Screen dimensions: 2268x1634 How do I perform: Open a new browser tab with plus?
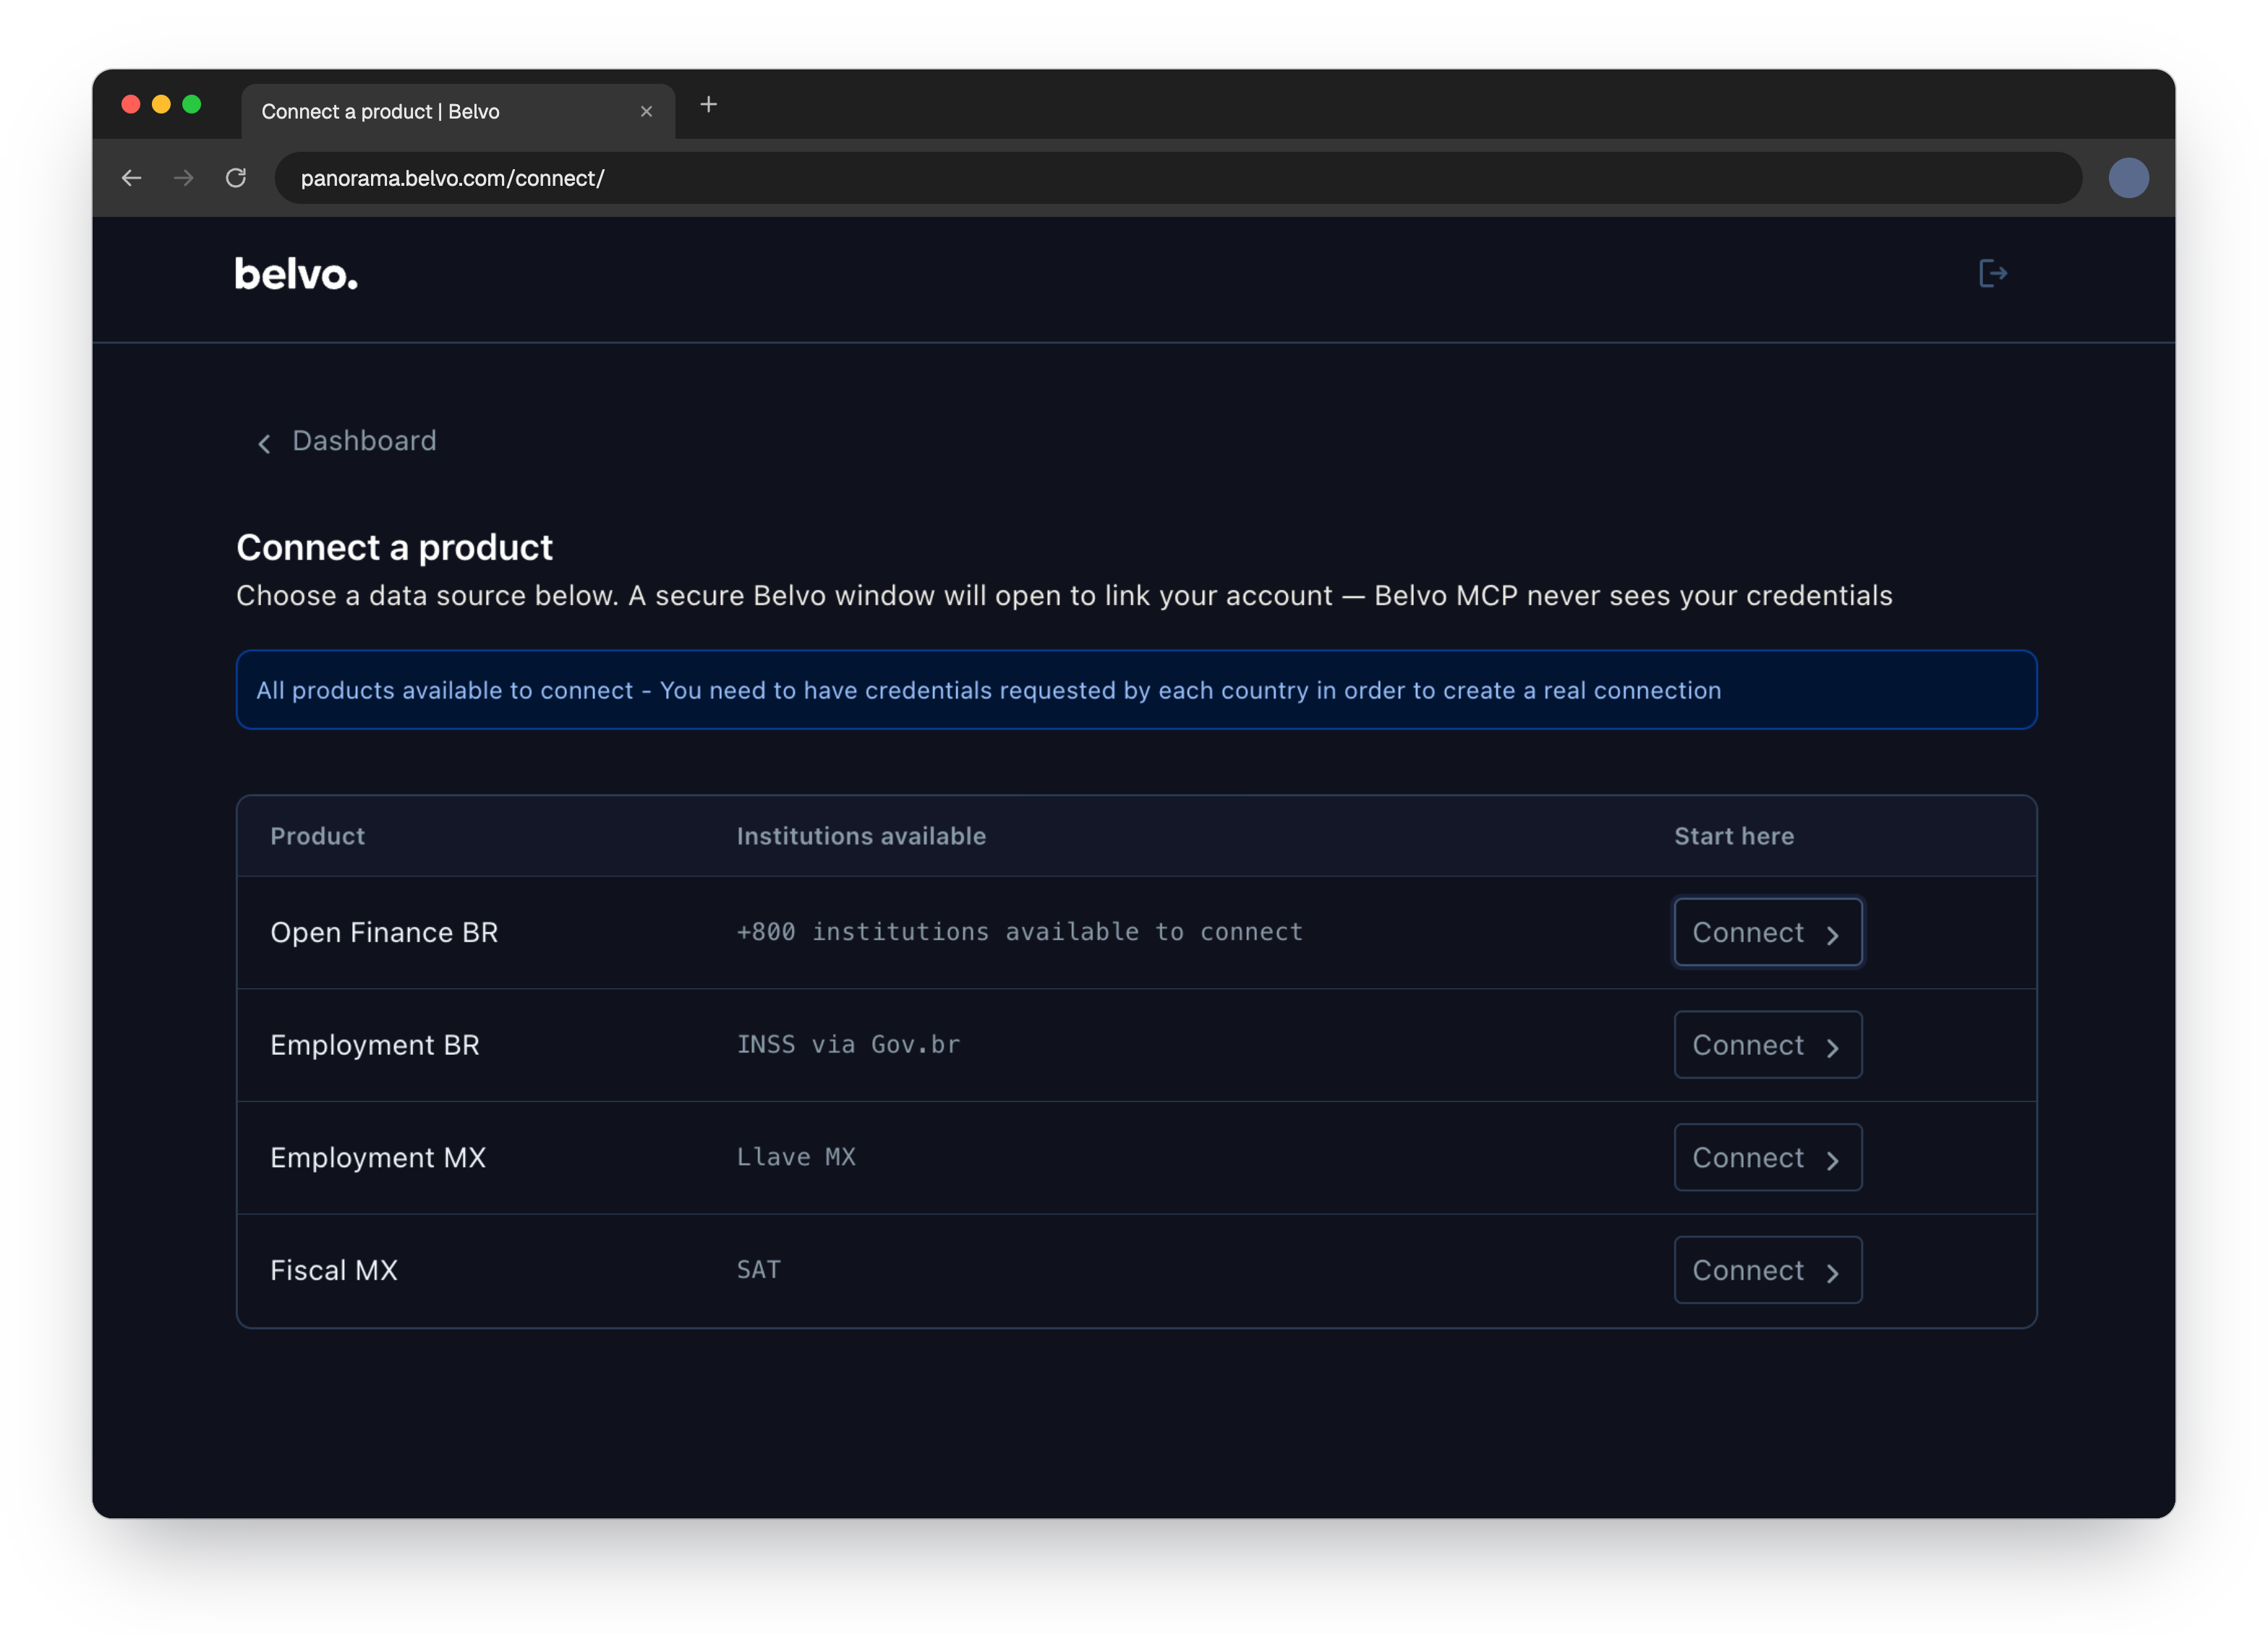[708, 104]
